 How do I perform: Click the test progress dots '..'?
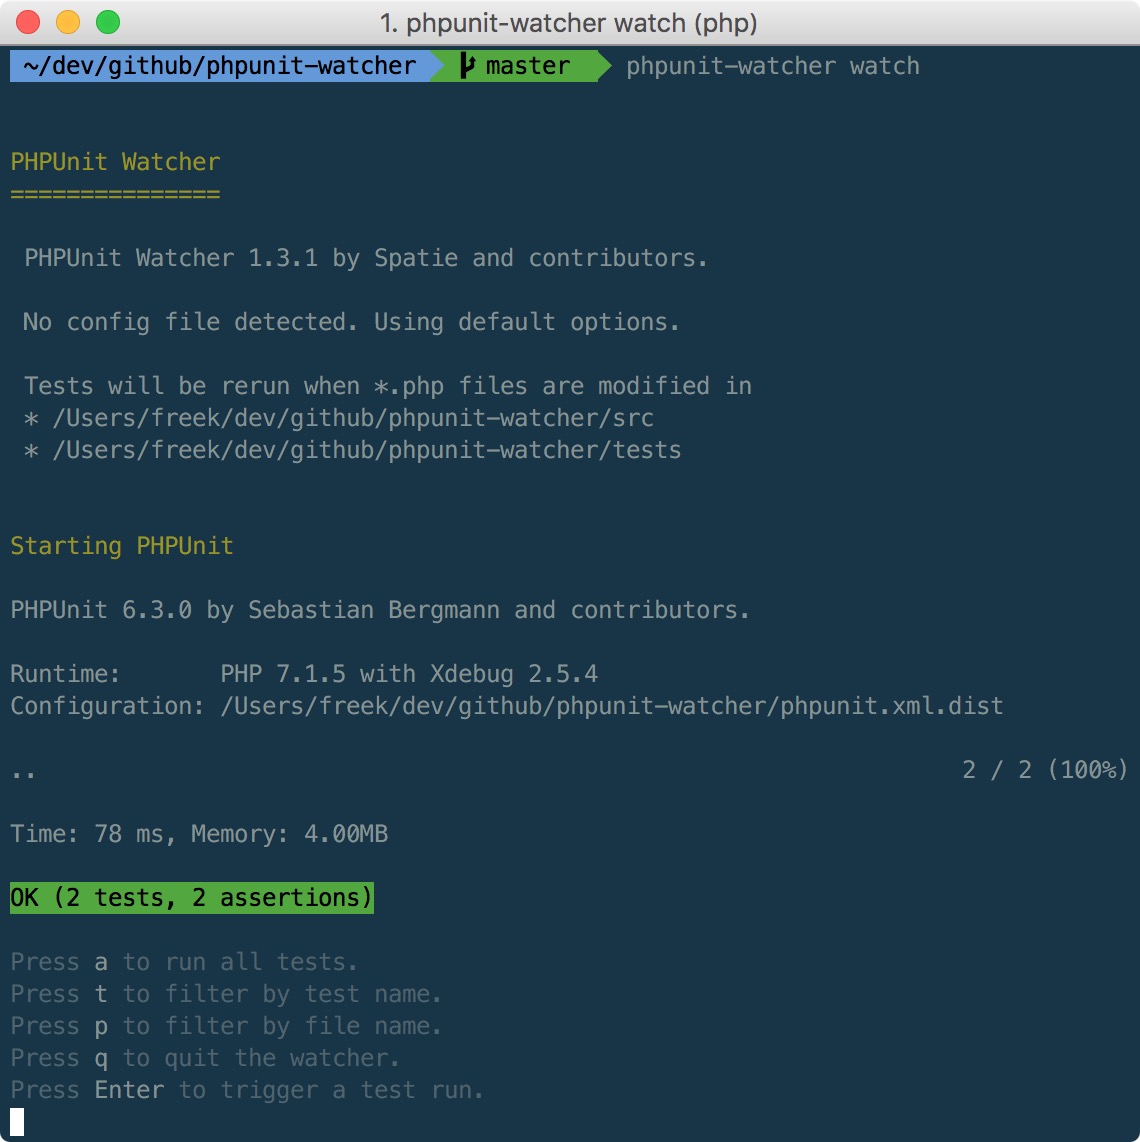(23, 773)
